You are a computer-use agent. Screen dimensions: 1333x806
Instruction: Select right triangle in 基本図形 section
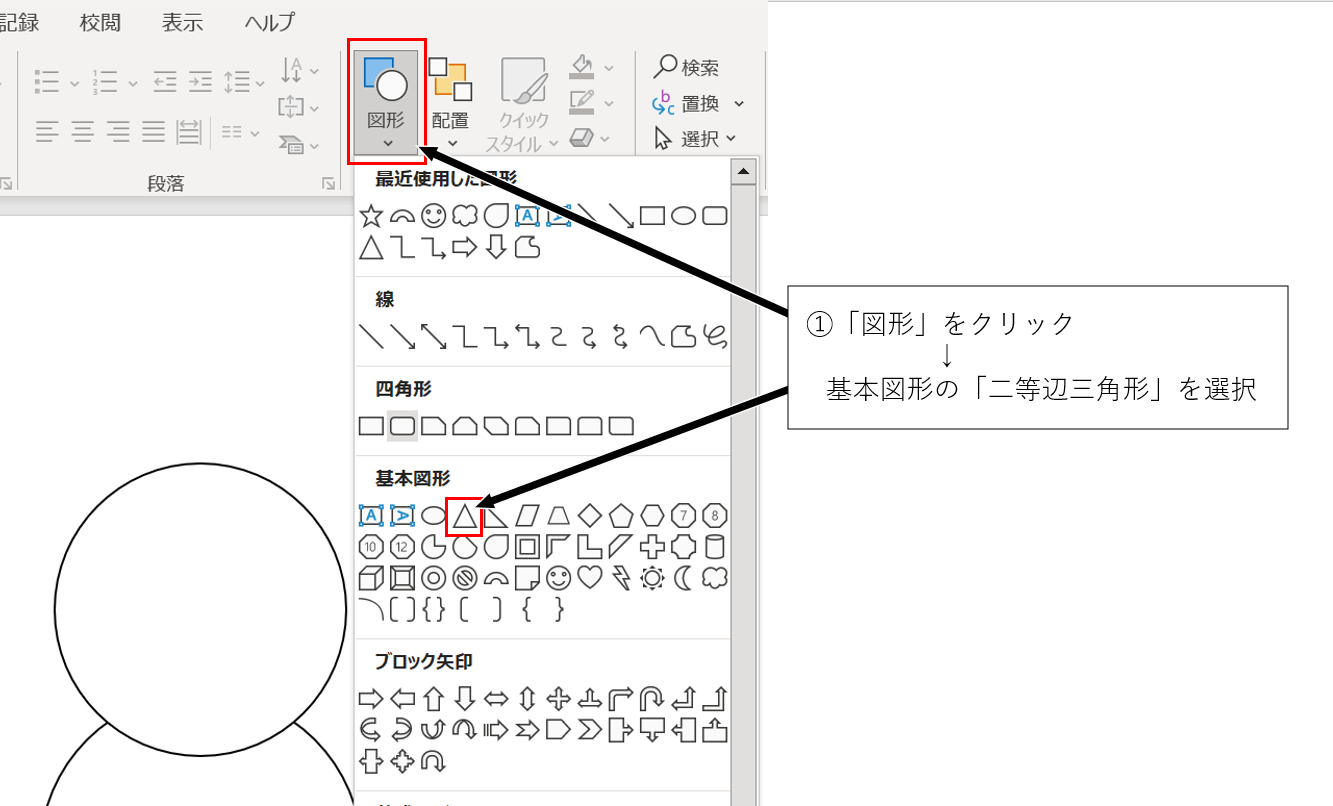tap(496, 516)
